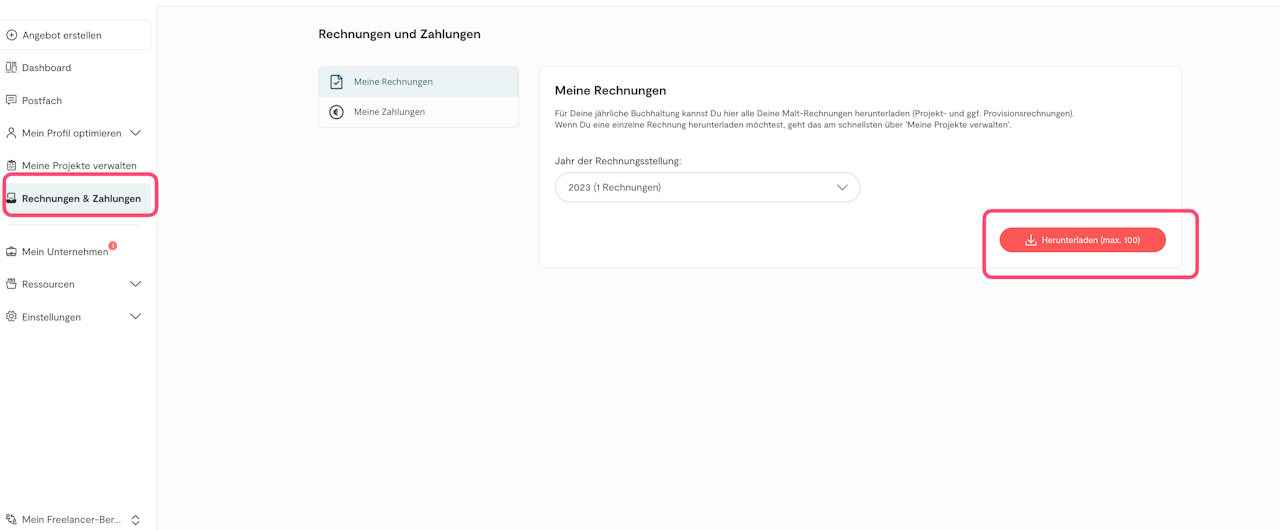Click the Meine Projekte verwalten clipboard icon
1280x530 pixels.
tap(12, 166)
